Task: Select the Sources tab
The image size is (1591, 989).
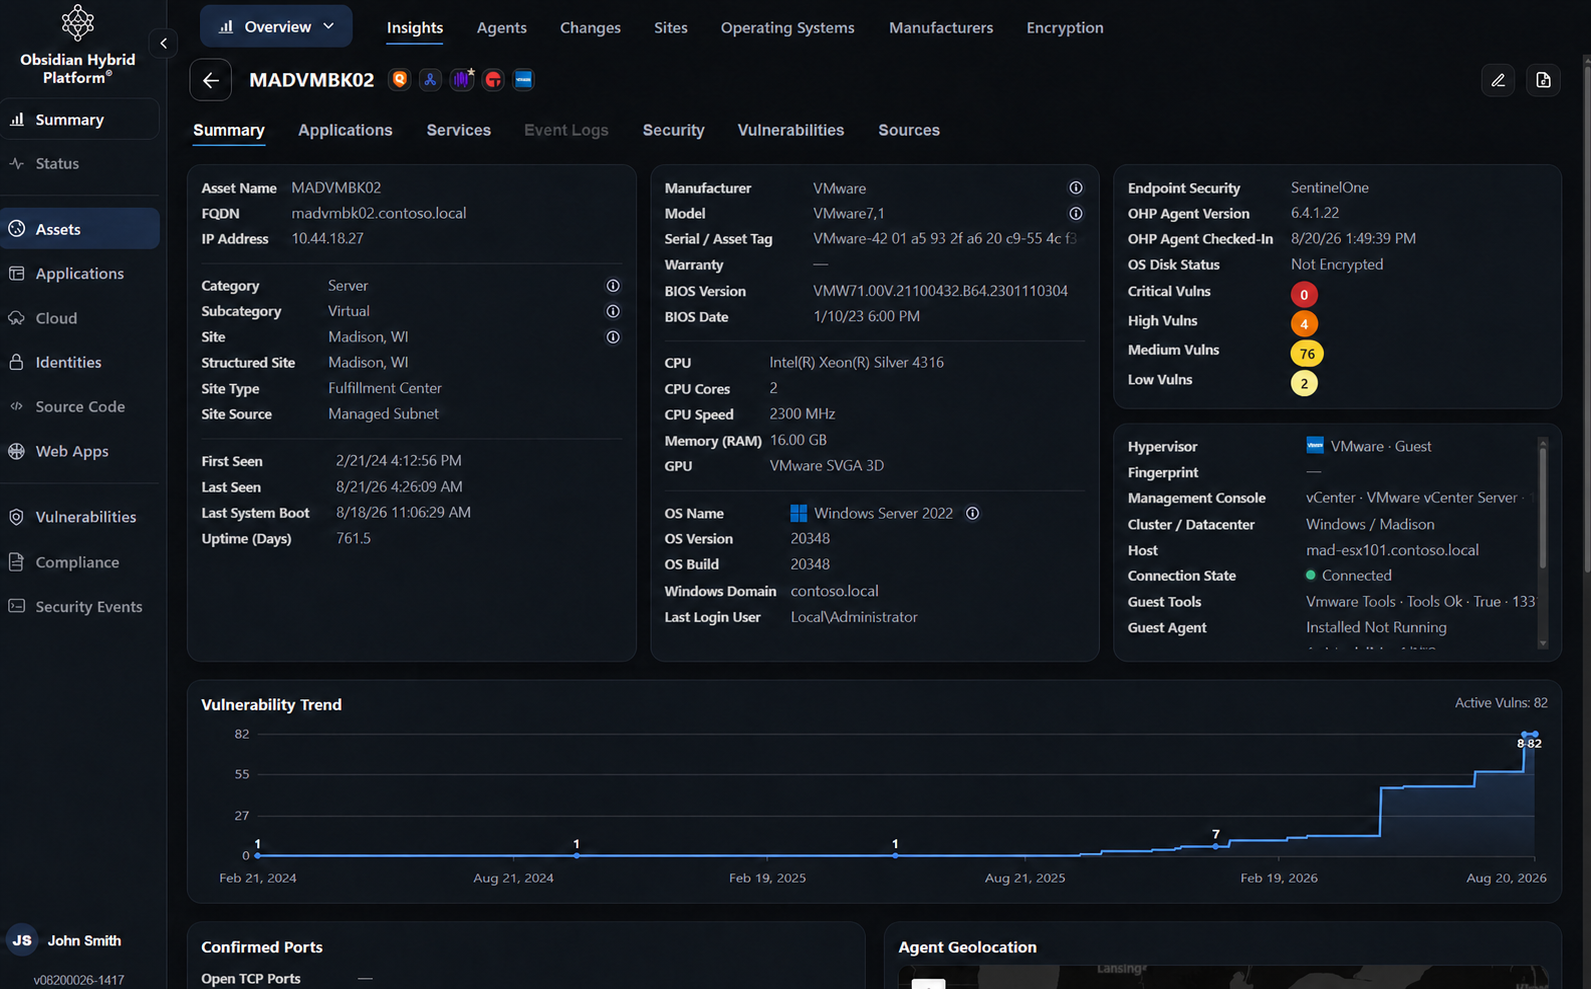Action: (x=909, y=130)
